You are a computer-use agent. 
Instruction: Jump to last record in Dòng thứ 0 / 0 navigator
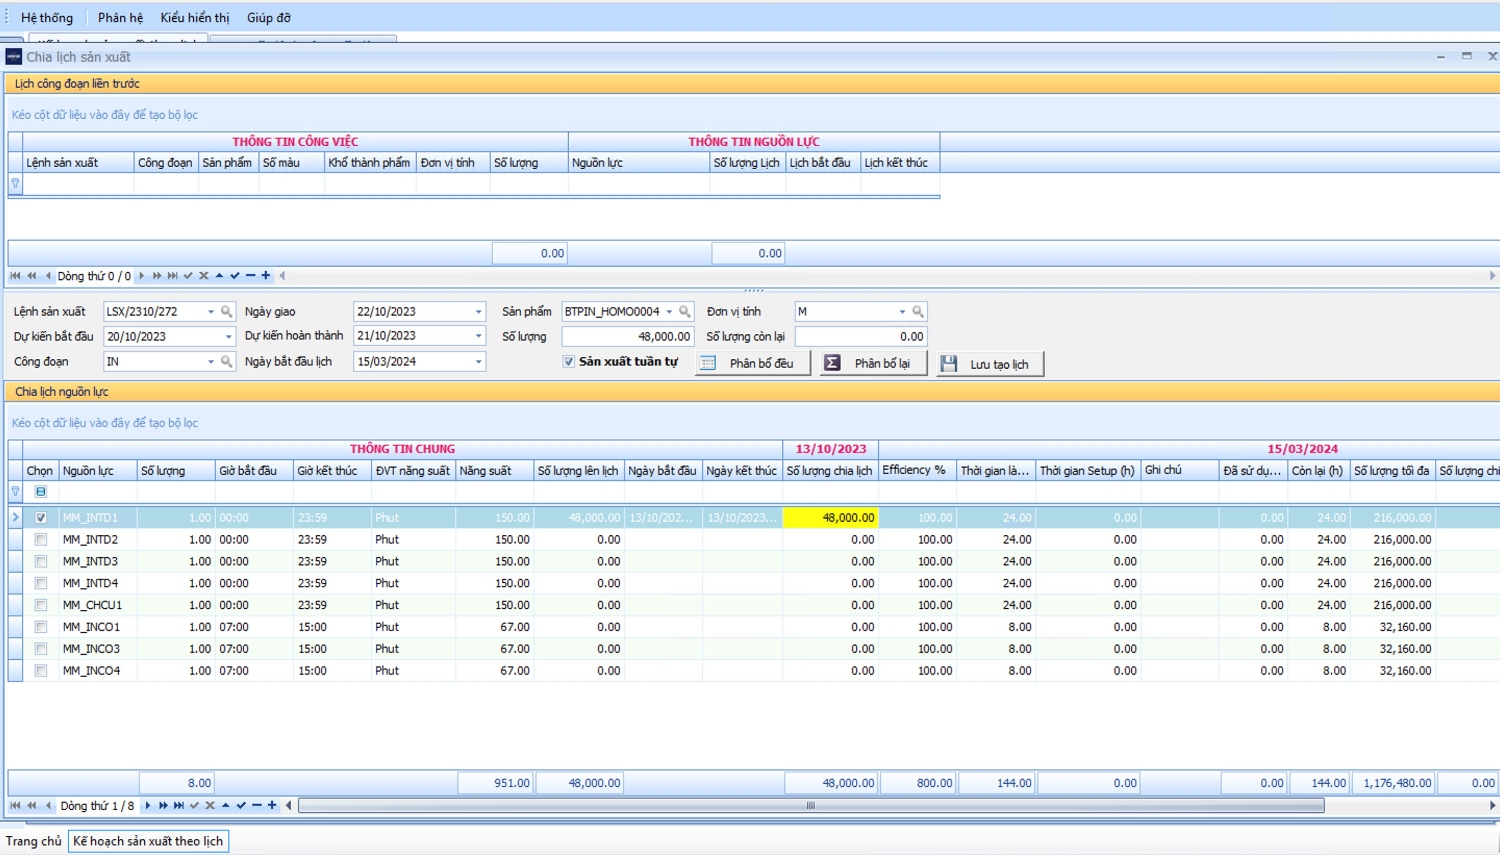pos(173,275)
